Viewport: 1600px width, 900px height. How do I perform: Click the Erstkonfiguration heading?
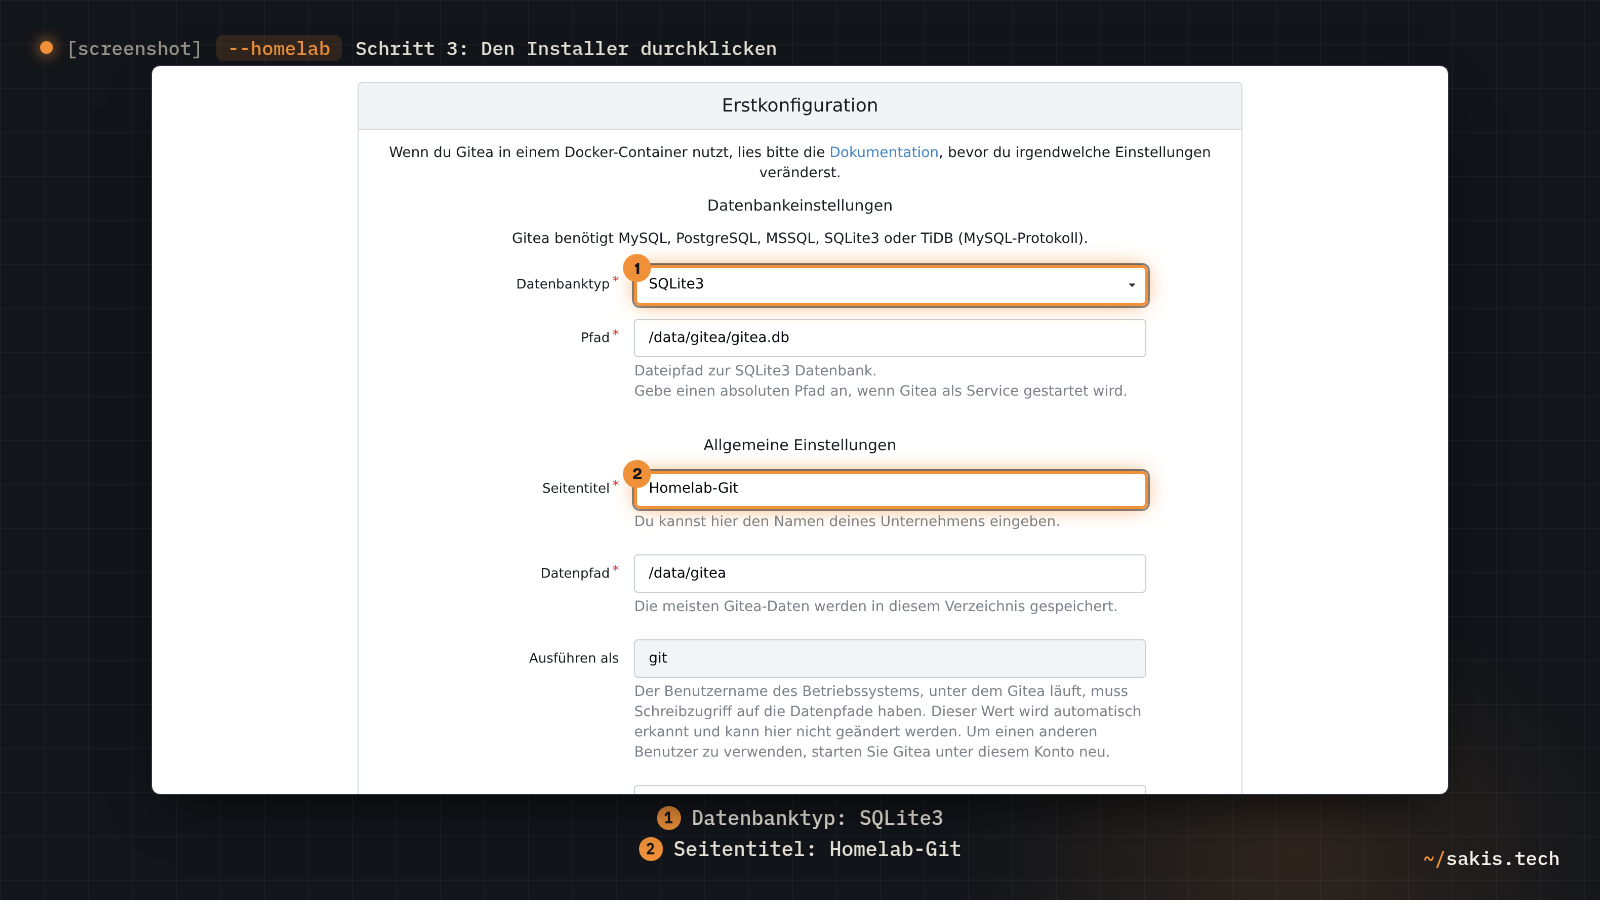click(800, 106)
